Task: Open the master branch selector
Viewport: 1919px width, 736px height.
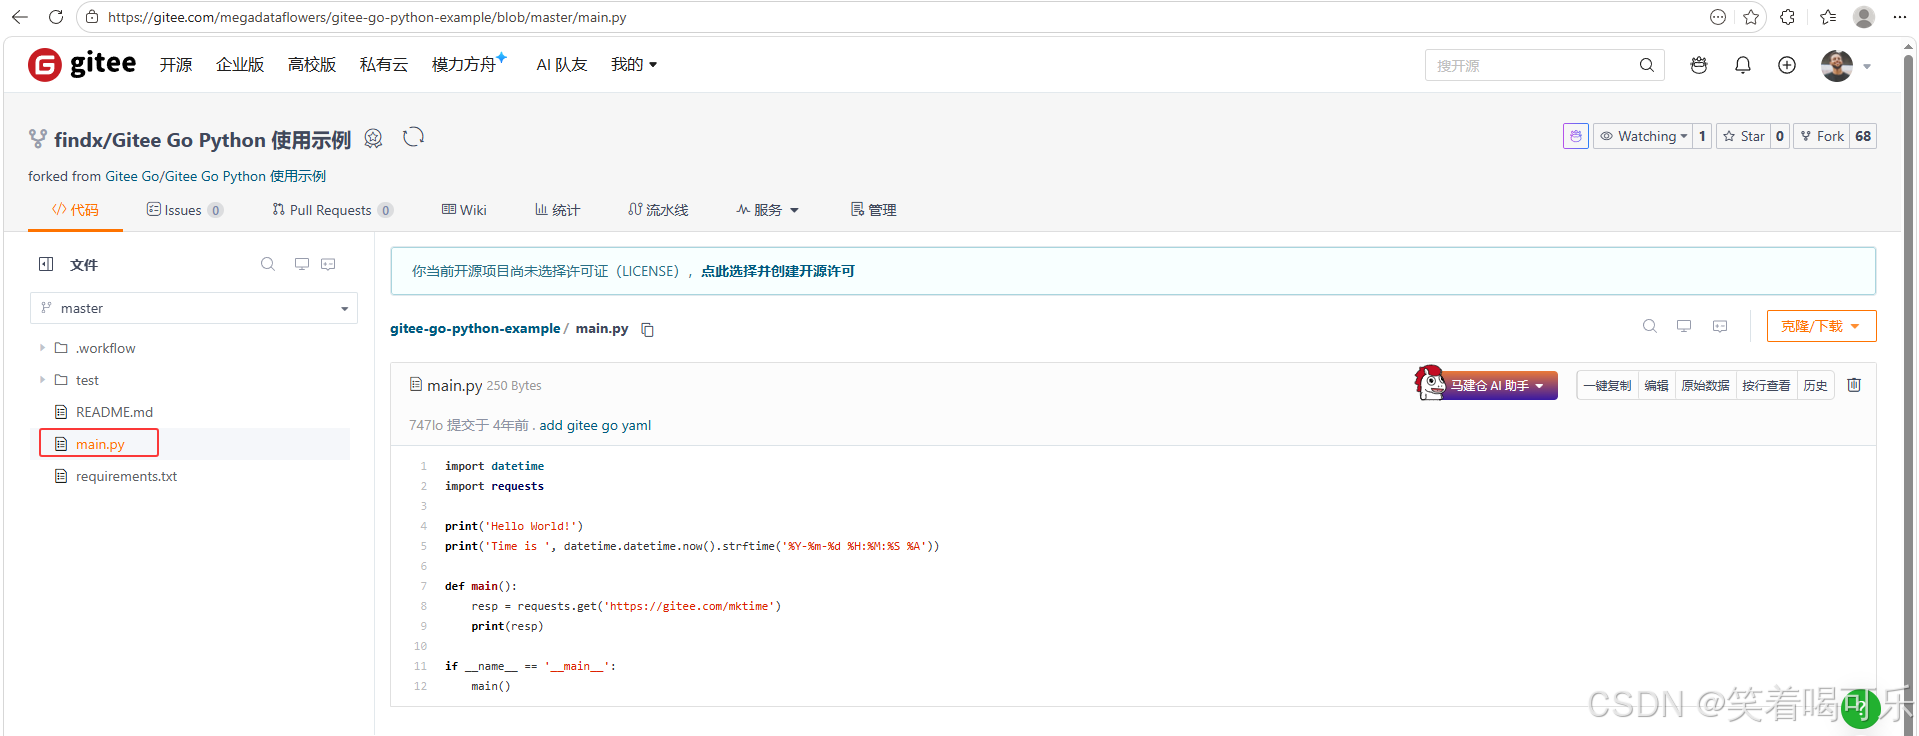Action: coord(194,308)
